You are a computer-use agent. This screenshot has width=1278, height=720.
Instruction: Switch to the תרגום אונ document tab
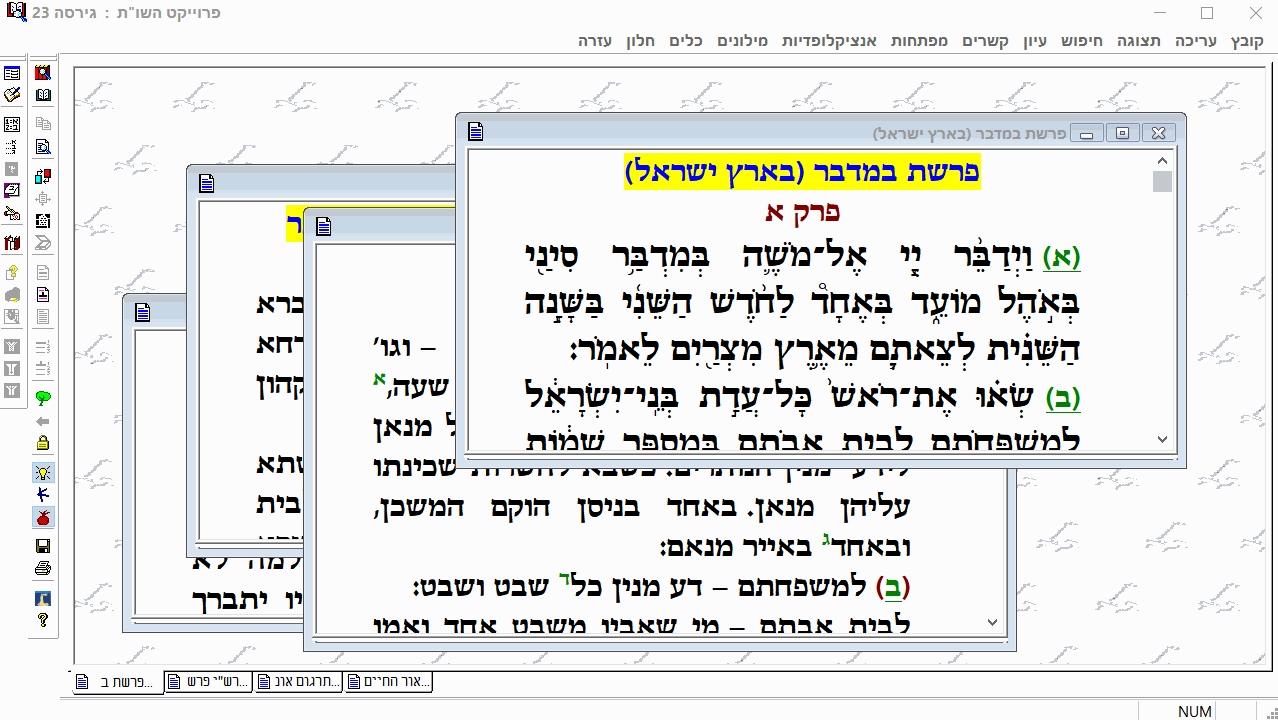click(x=298, y=682)
